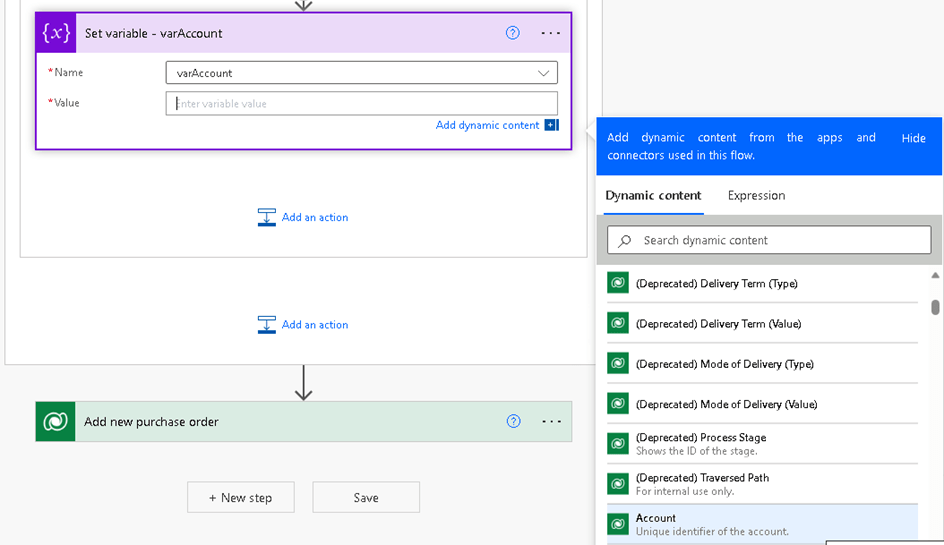Expand the varAccount Name dropdown

click(543, 73)
